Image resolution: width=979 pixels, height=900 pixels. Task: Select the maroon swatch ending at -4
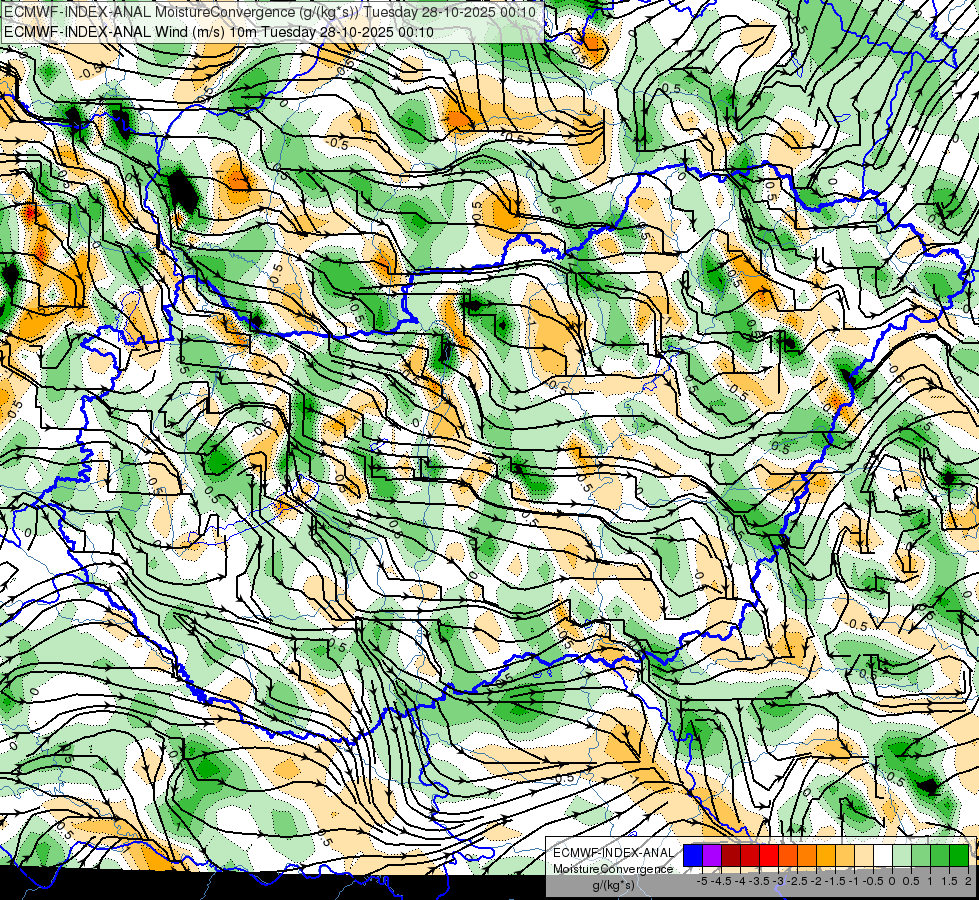pos(731,856)
